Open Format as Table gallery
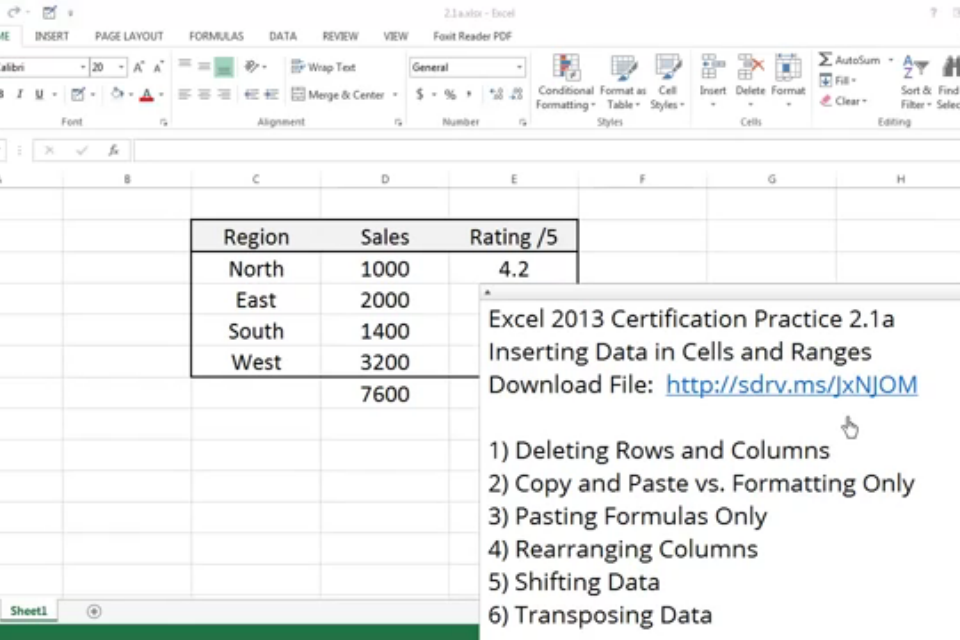The image size is (960, 640). (623, 82)
